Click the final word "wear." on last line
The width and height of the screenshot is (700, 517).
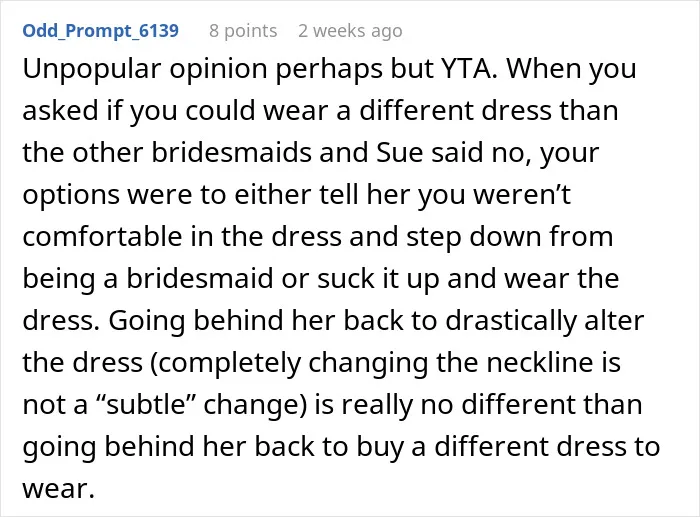(58, 490)
